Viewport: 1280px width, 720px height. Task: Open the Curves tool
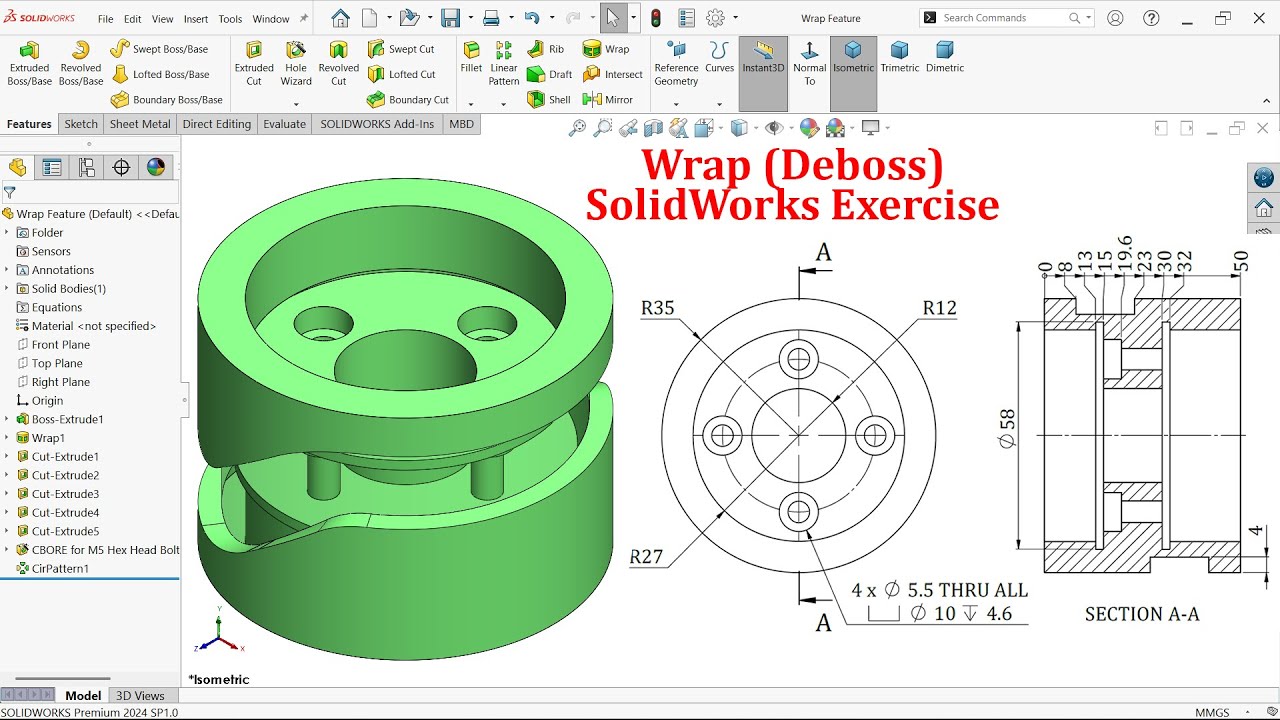(719, 58)
